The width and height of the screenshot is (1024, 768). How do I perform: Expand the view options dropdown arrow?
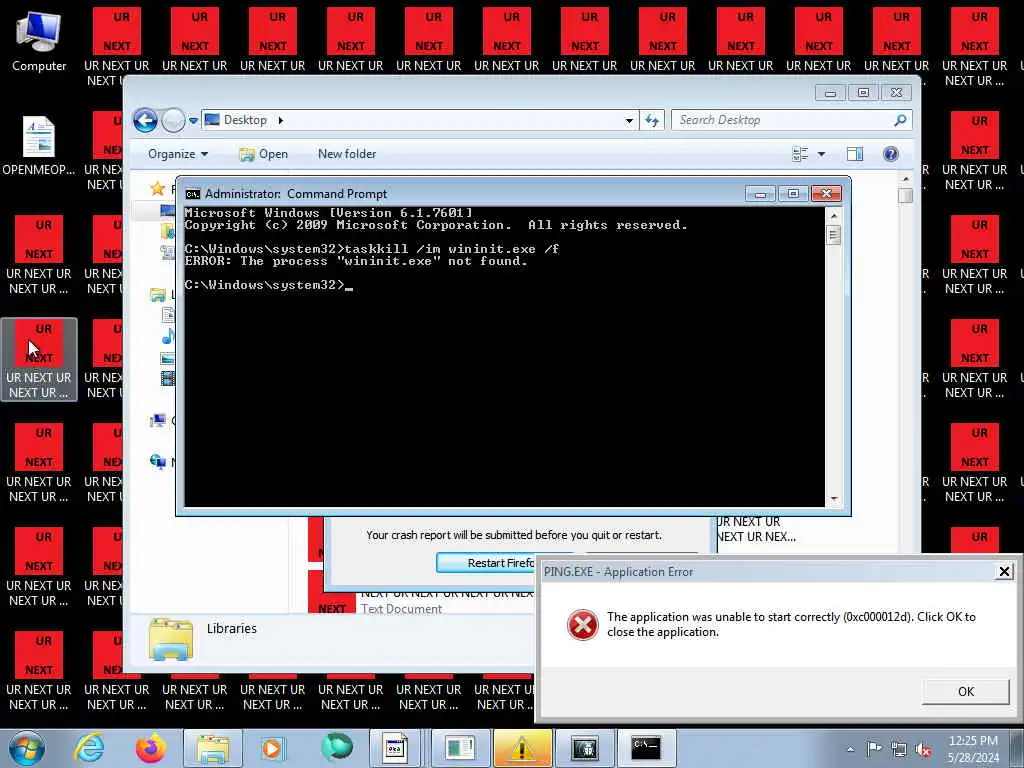click(822, 154)
